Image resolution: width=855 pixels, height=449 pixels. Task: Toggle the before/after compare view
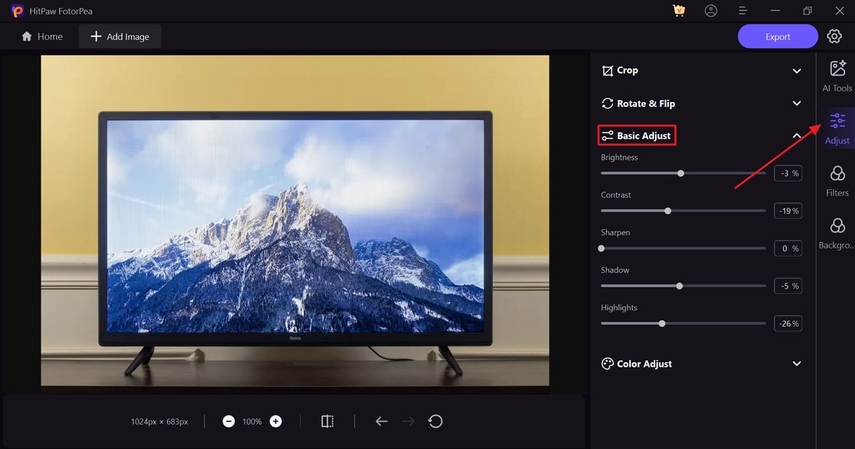pos(327,421)
